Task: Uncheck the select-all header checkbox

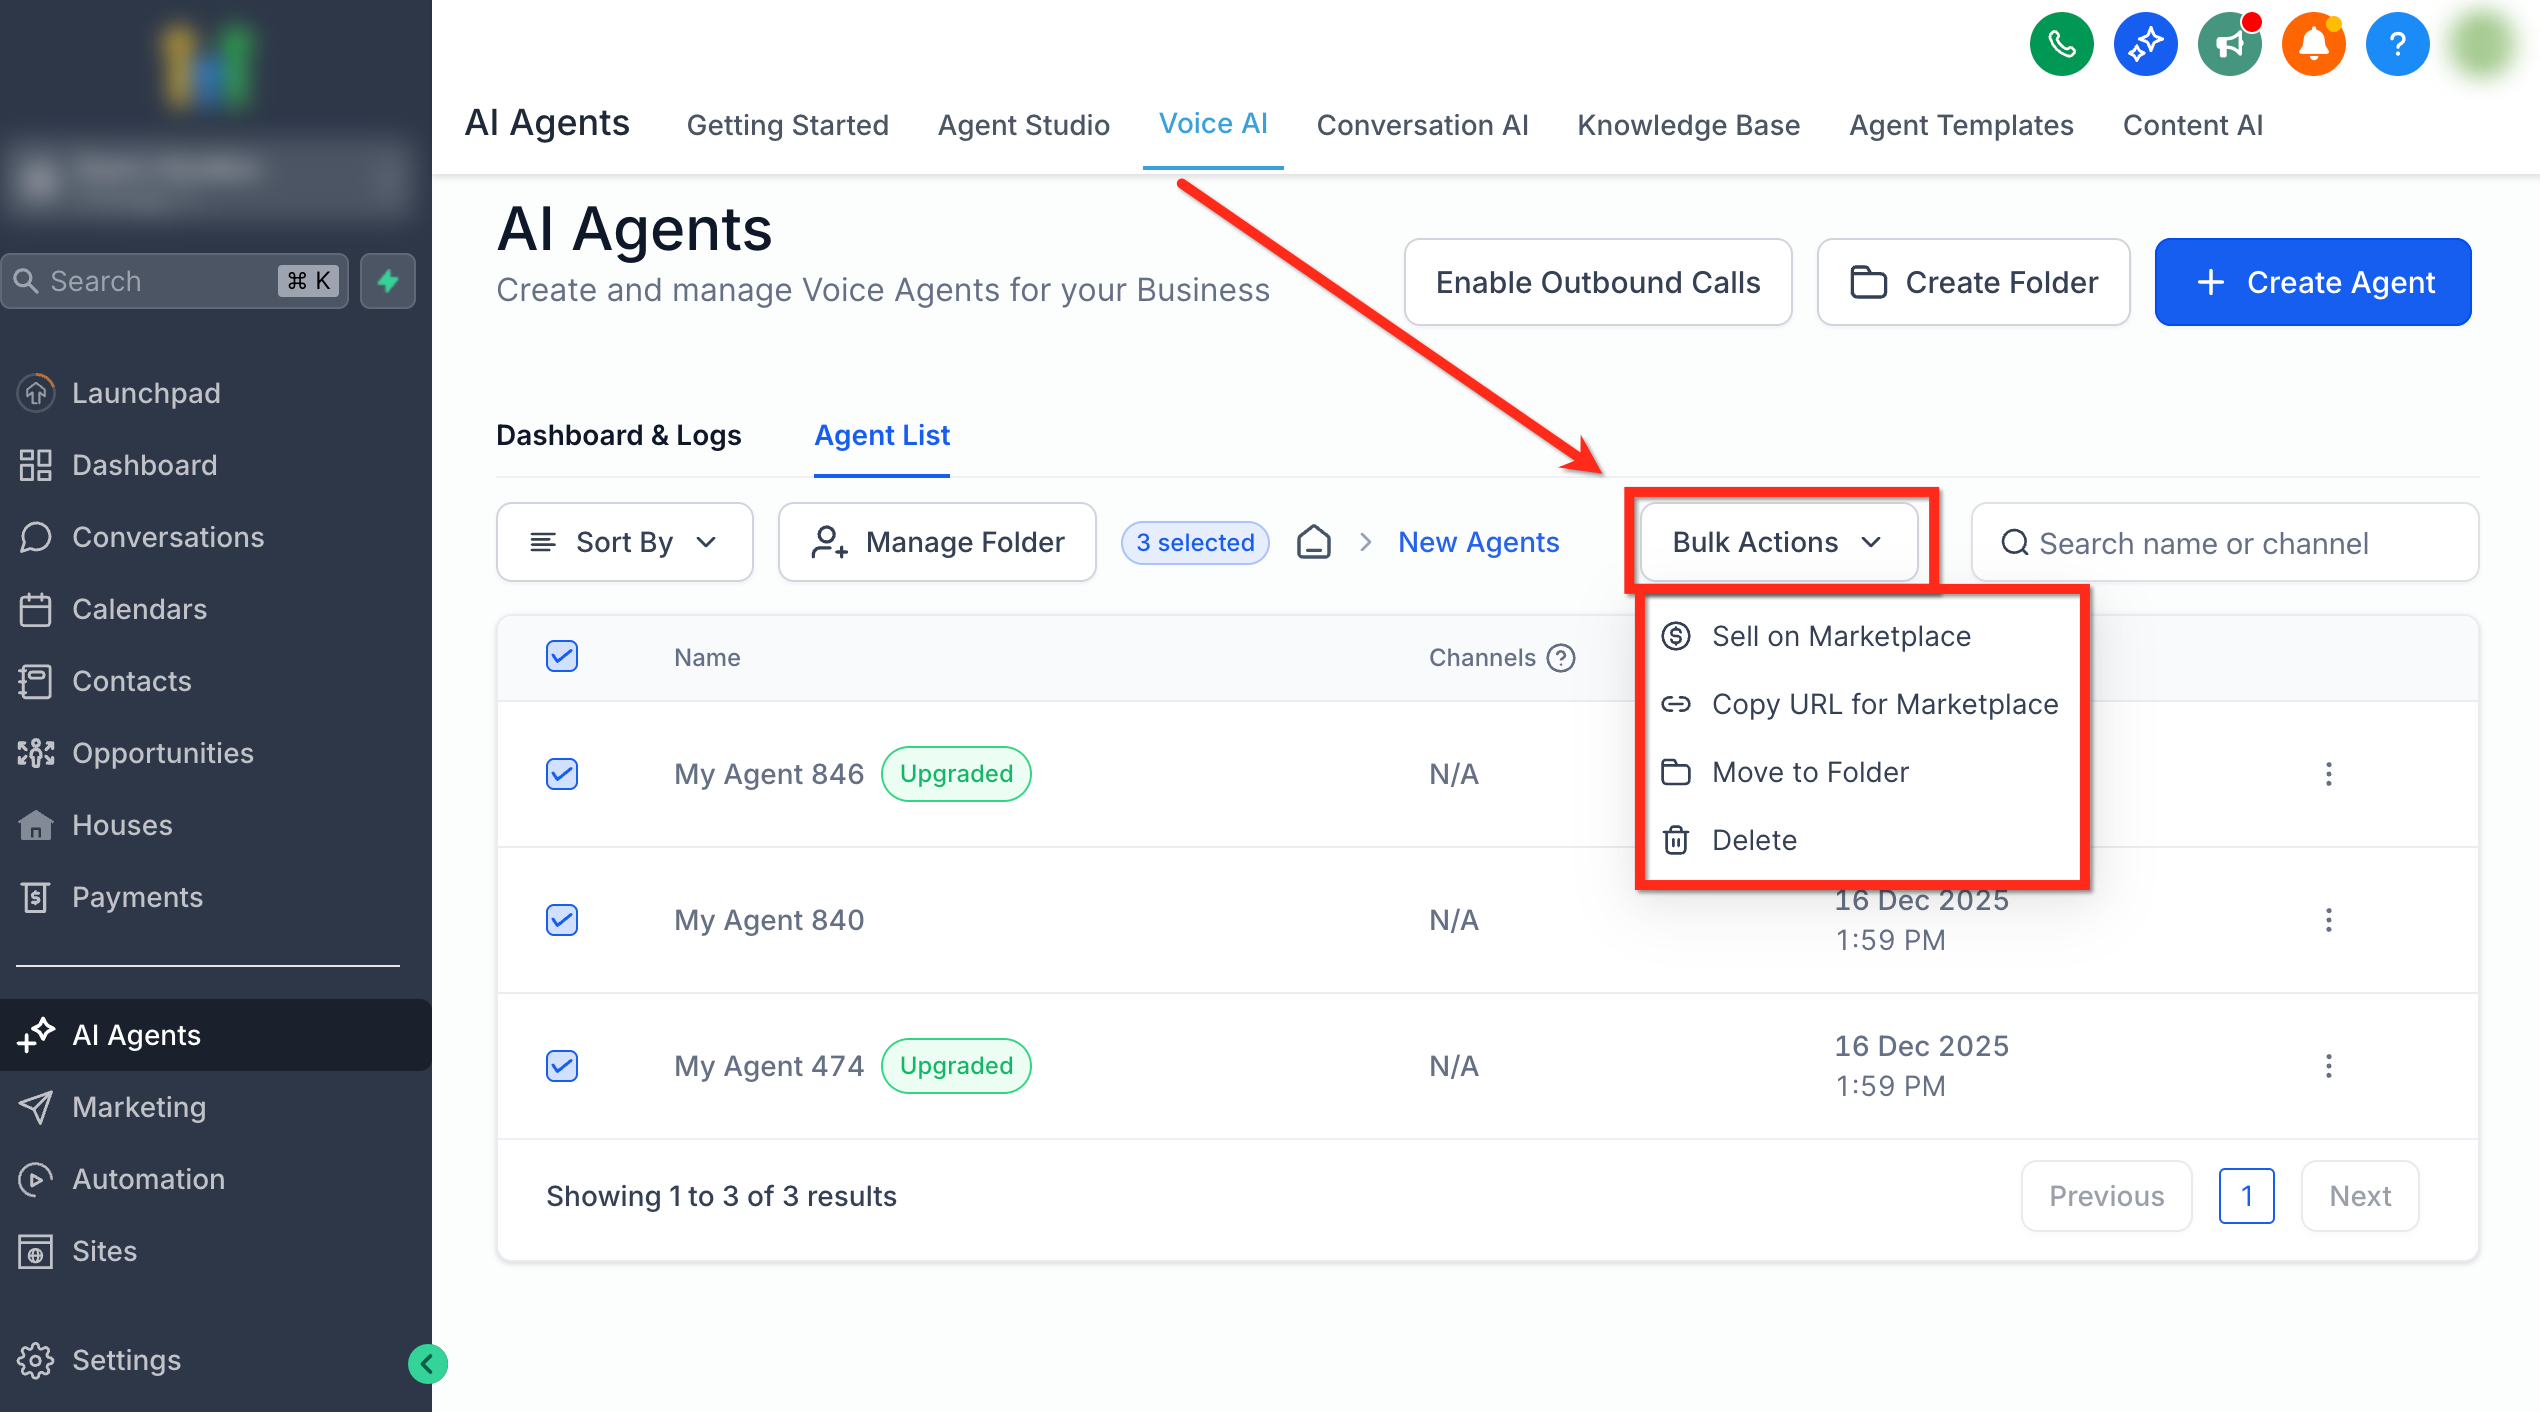Action: [562, 657]
